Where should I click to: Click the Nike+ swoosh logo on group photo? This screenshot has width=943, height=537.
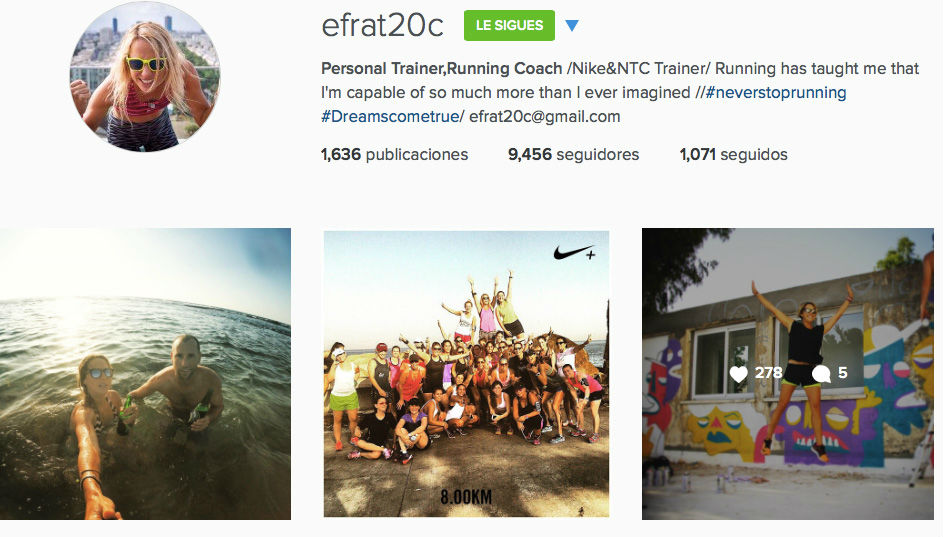(574, 253)
